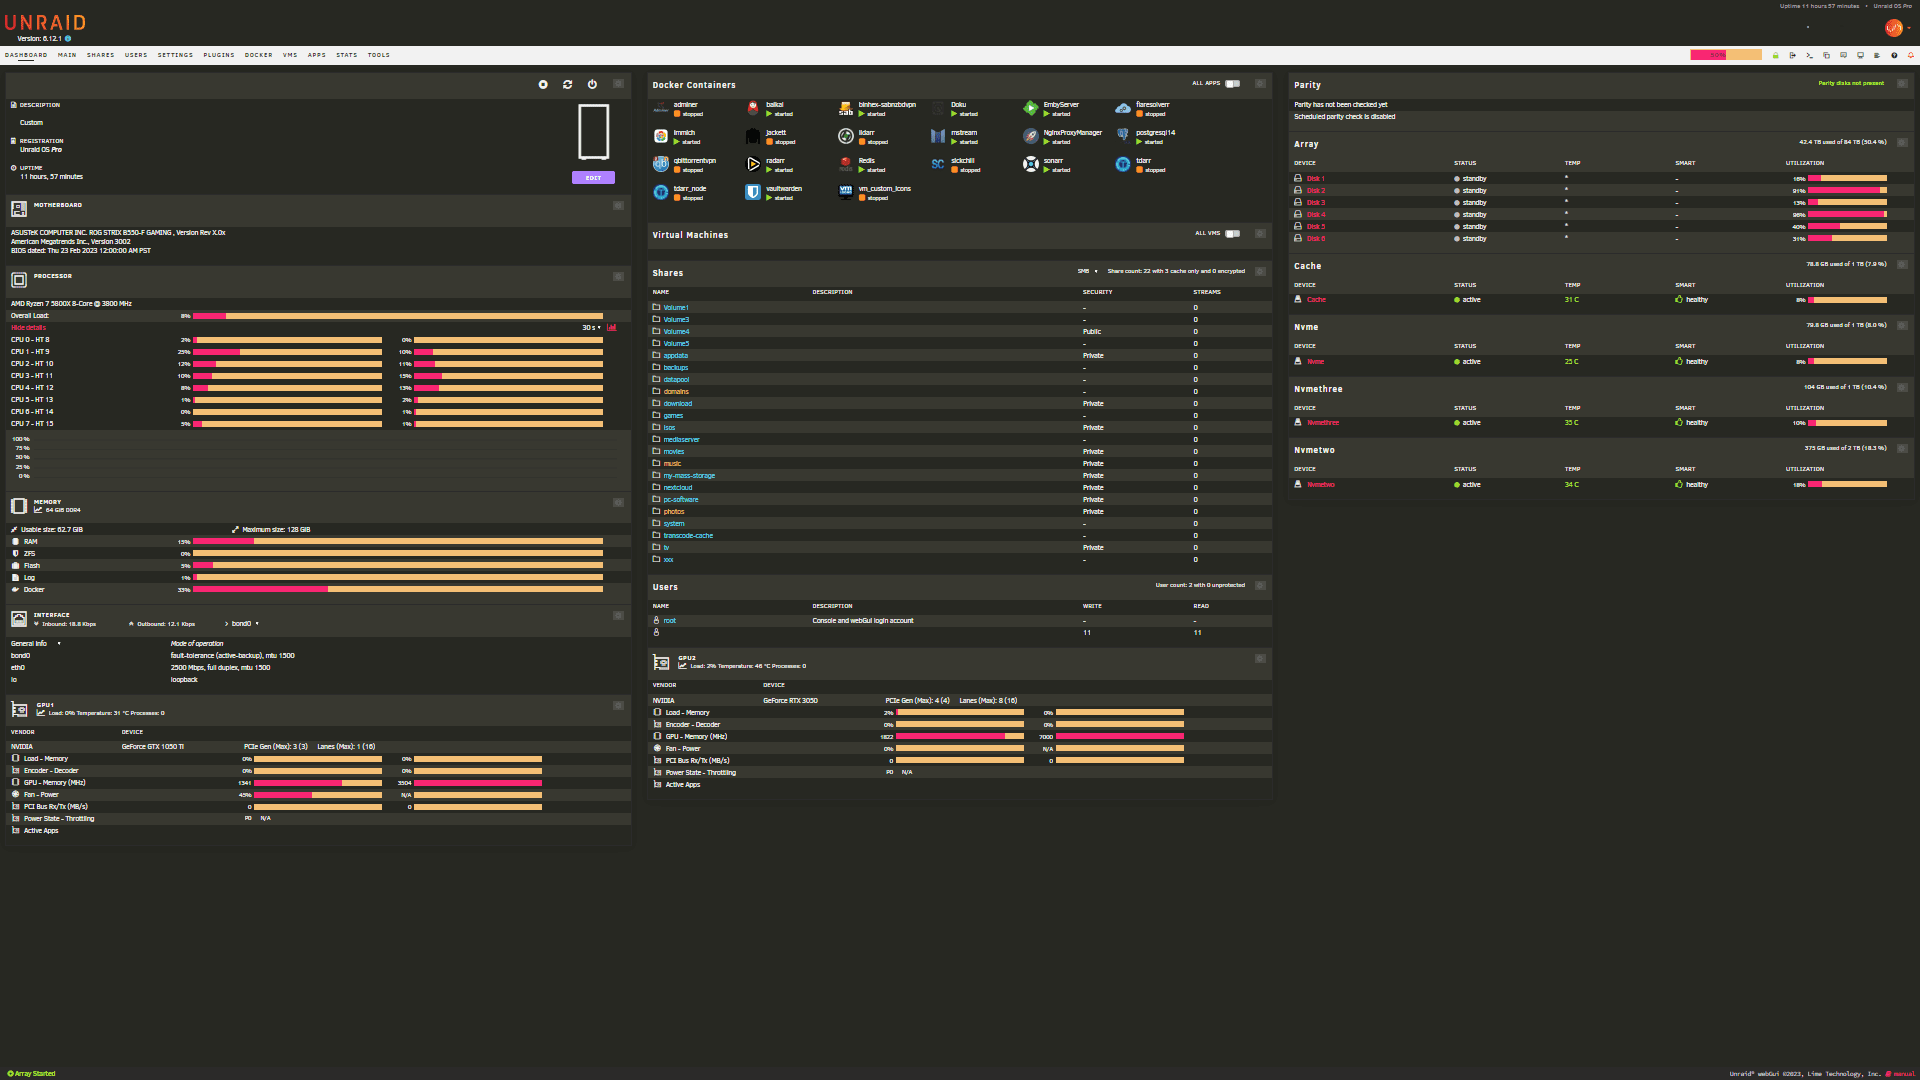The image size is (1920, 1080).
Task: Open the lidarr container icon
Action: coord(846,136)
